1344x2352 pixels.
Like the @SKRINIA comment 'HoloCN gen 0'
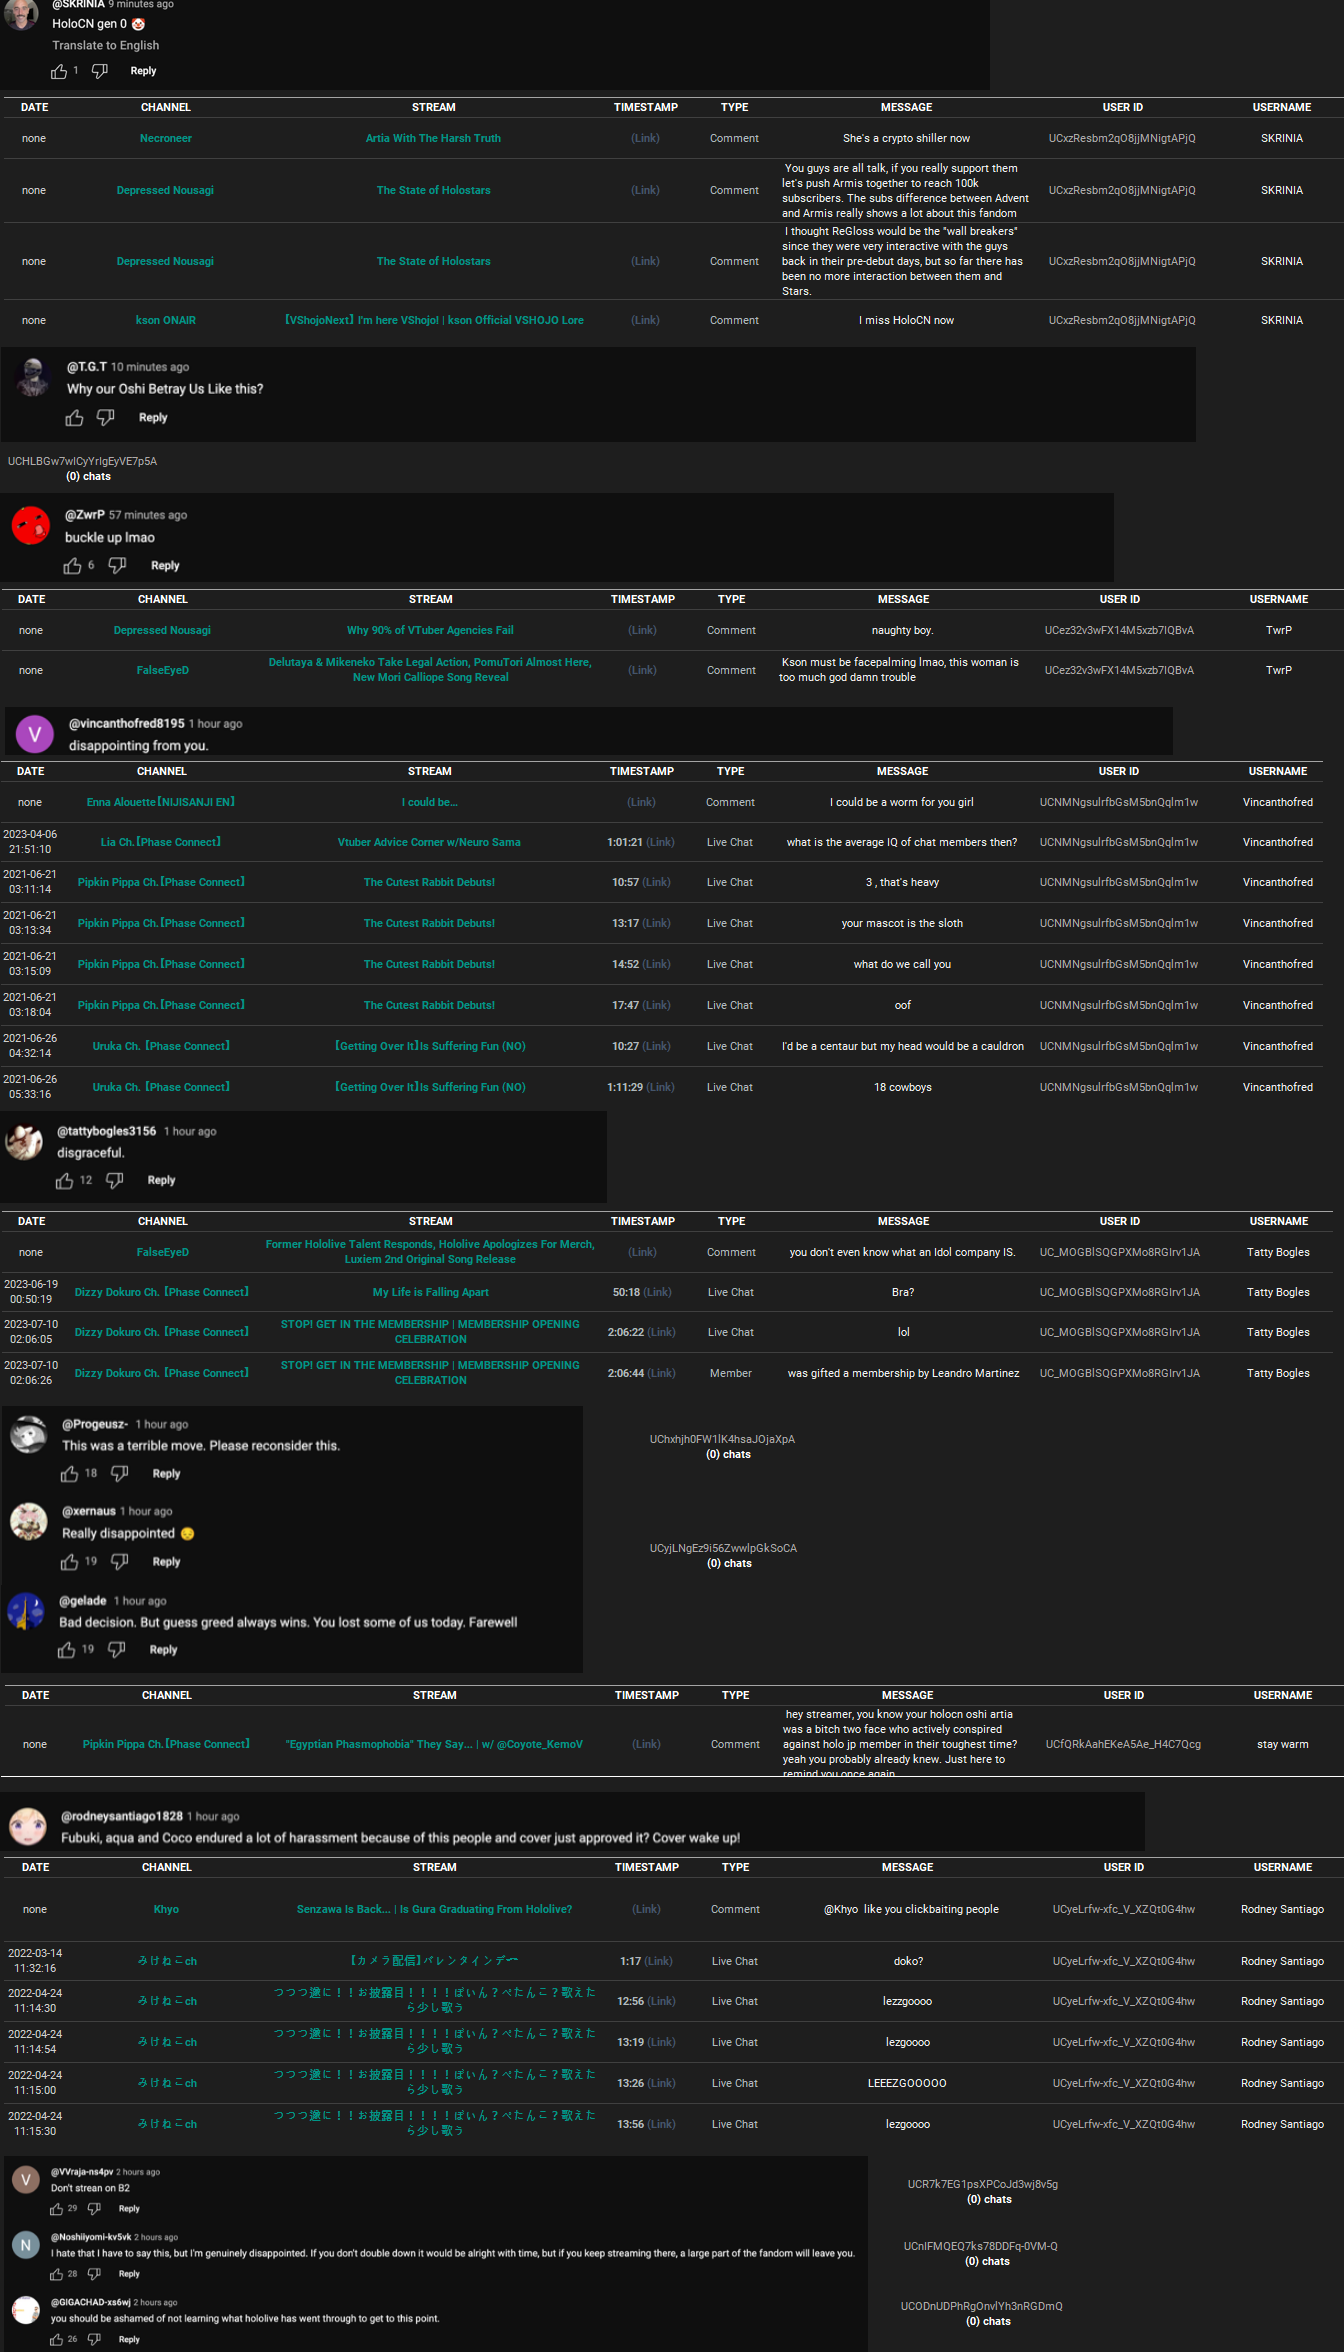tap(59, 71)
